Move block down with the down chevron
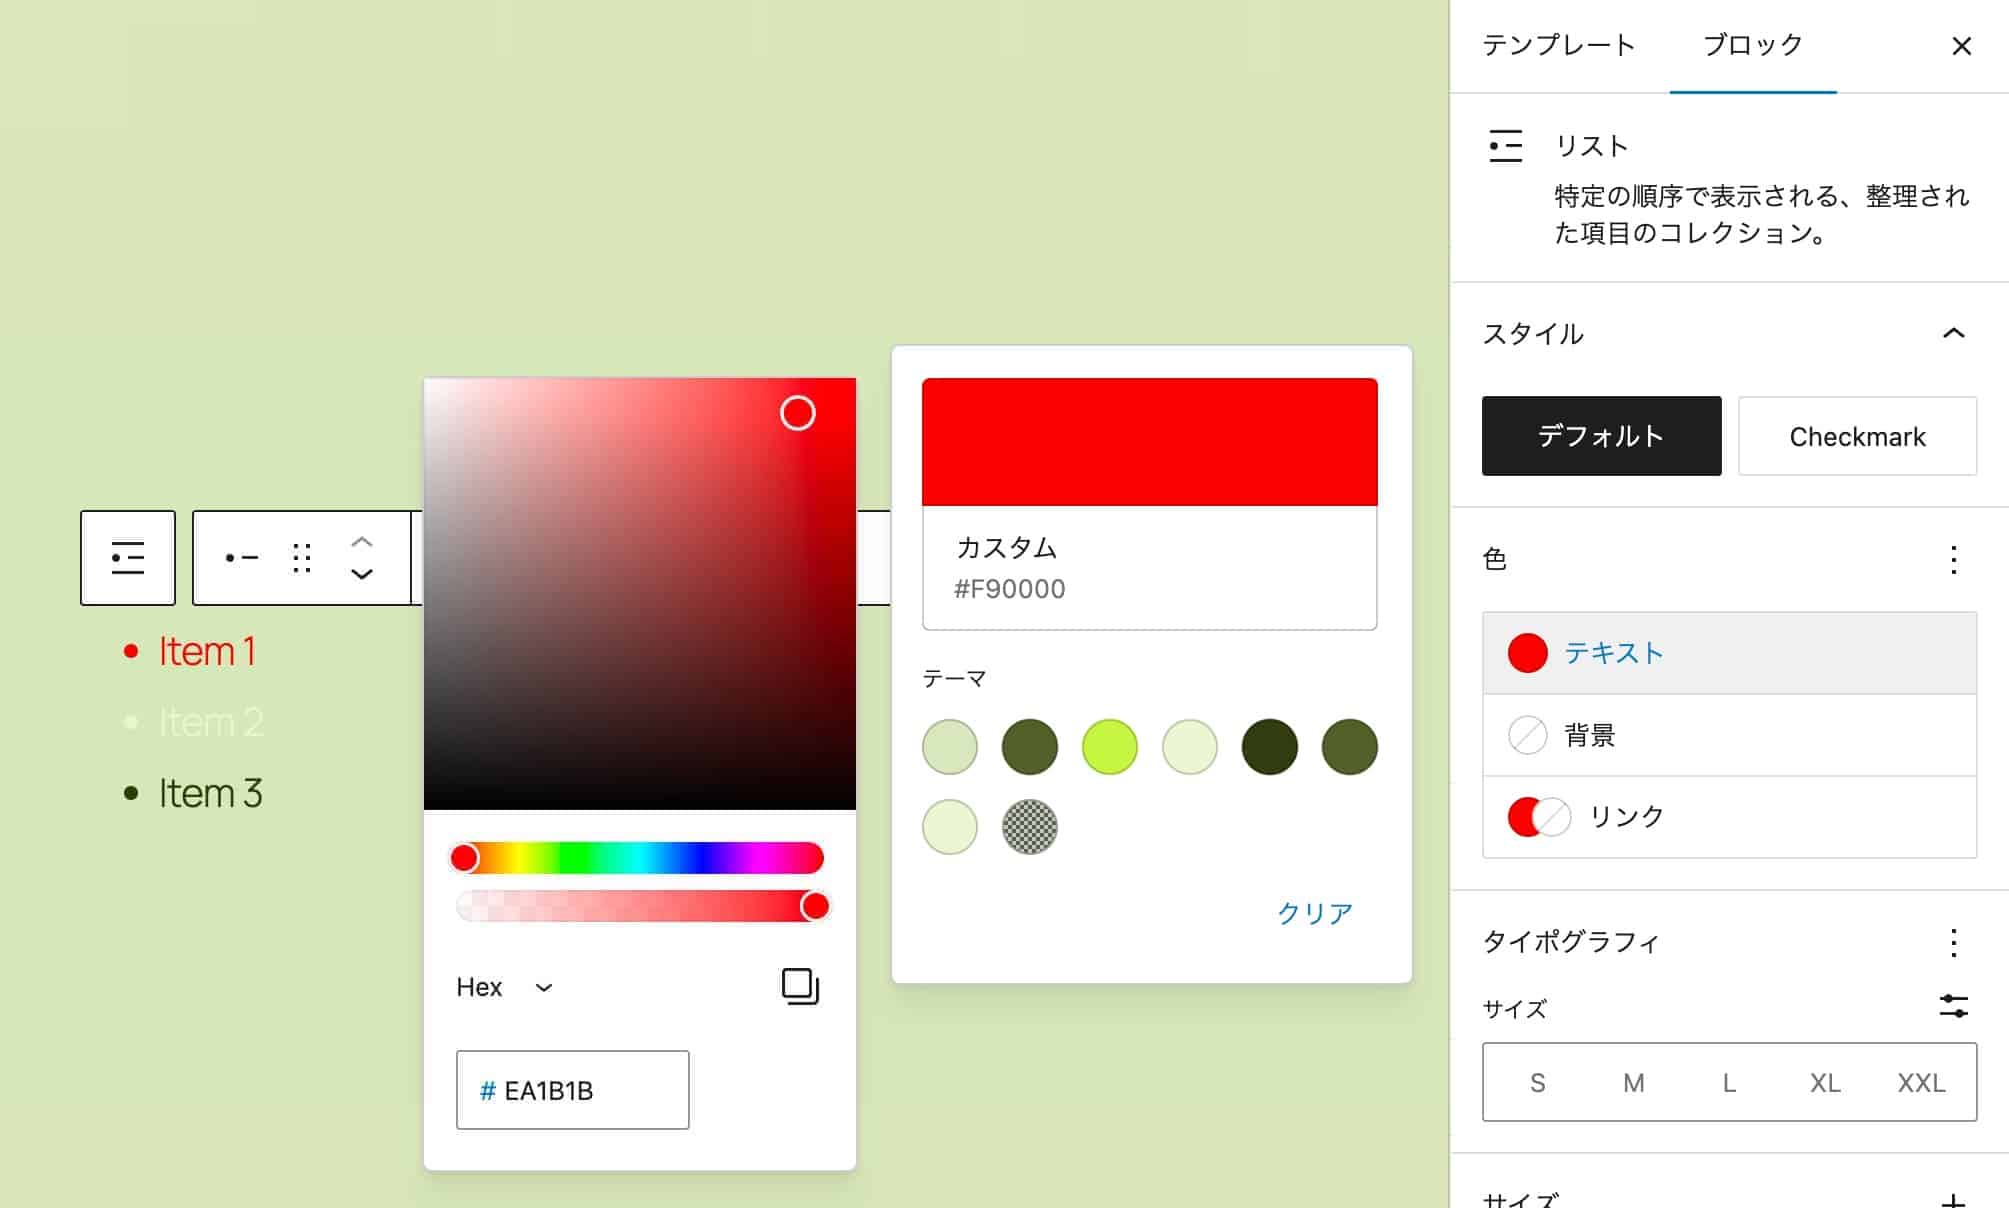Viewport: 2009px width, 1208px height. pos(362,574)
